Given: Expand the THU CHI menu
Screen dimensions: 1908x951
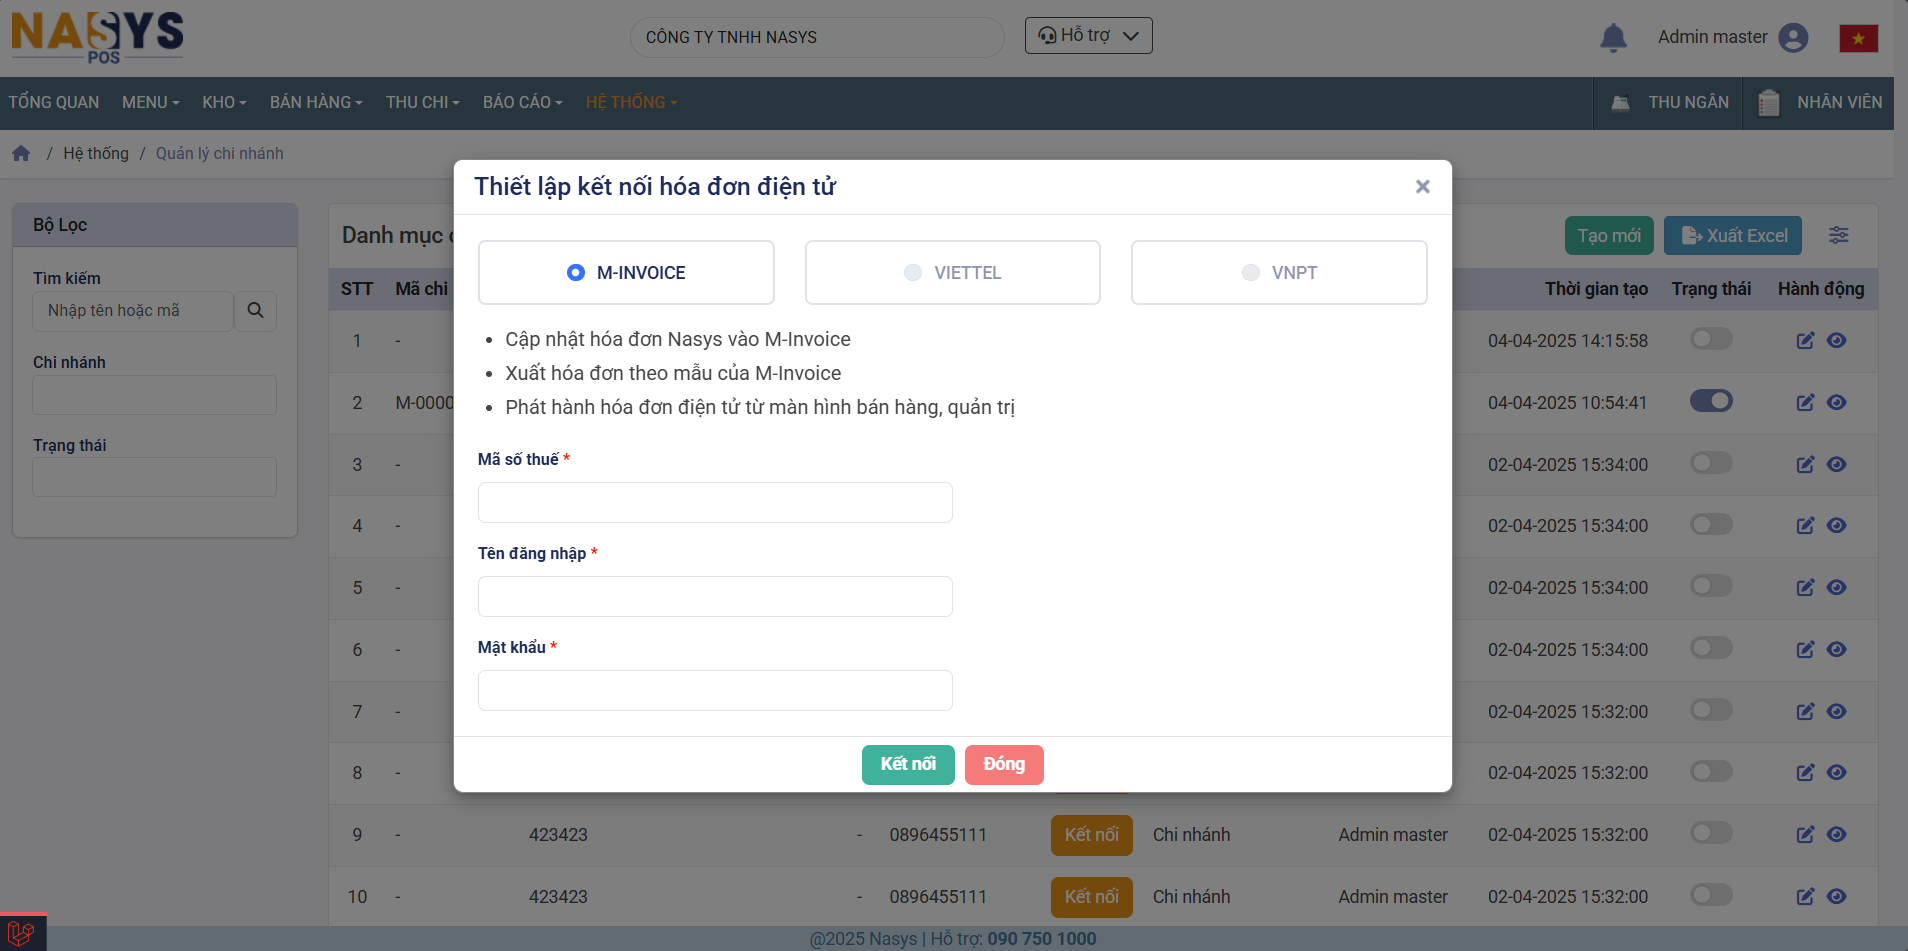Looking at the screenshot, I should (x=423, y=102).
